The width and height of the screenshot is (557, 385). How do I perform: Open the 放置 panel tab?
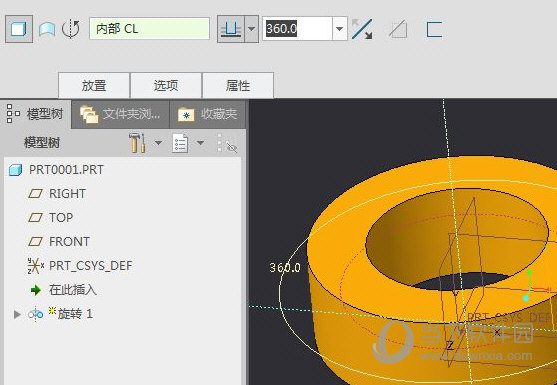click(x=94, y=85)
